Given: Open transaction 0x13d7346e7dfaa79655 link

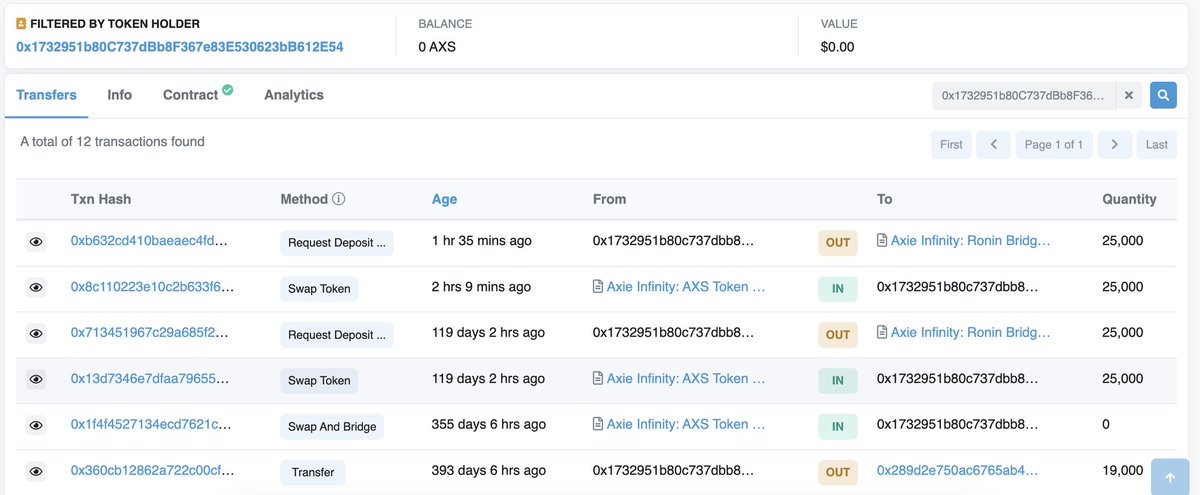Looking at the screenshot, I should pyautogui.click(x=150, y=379).
